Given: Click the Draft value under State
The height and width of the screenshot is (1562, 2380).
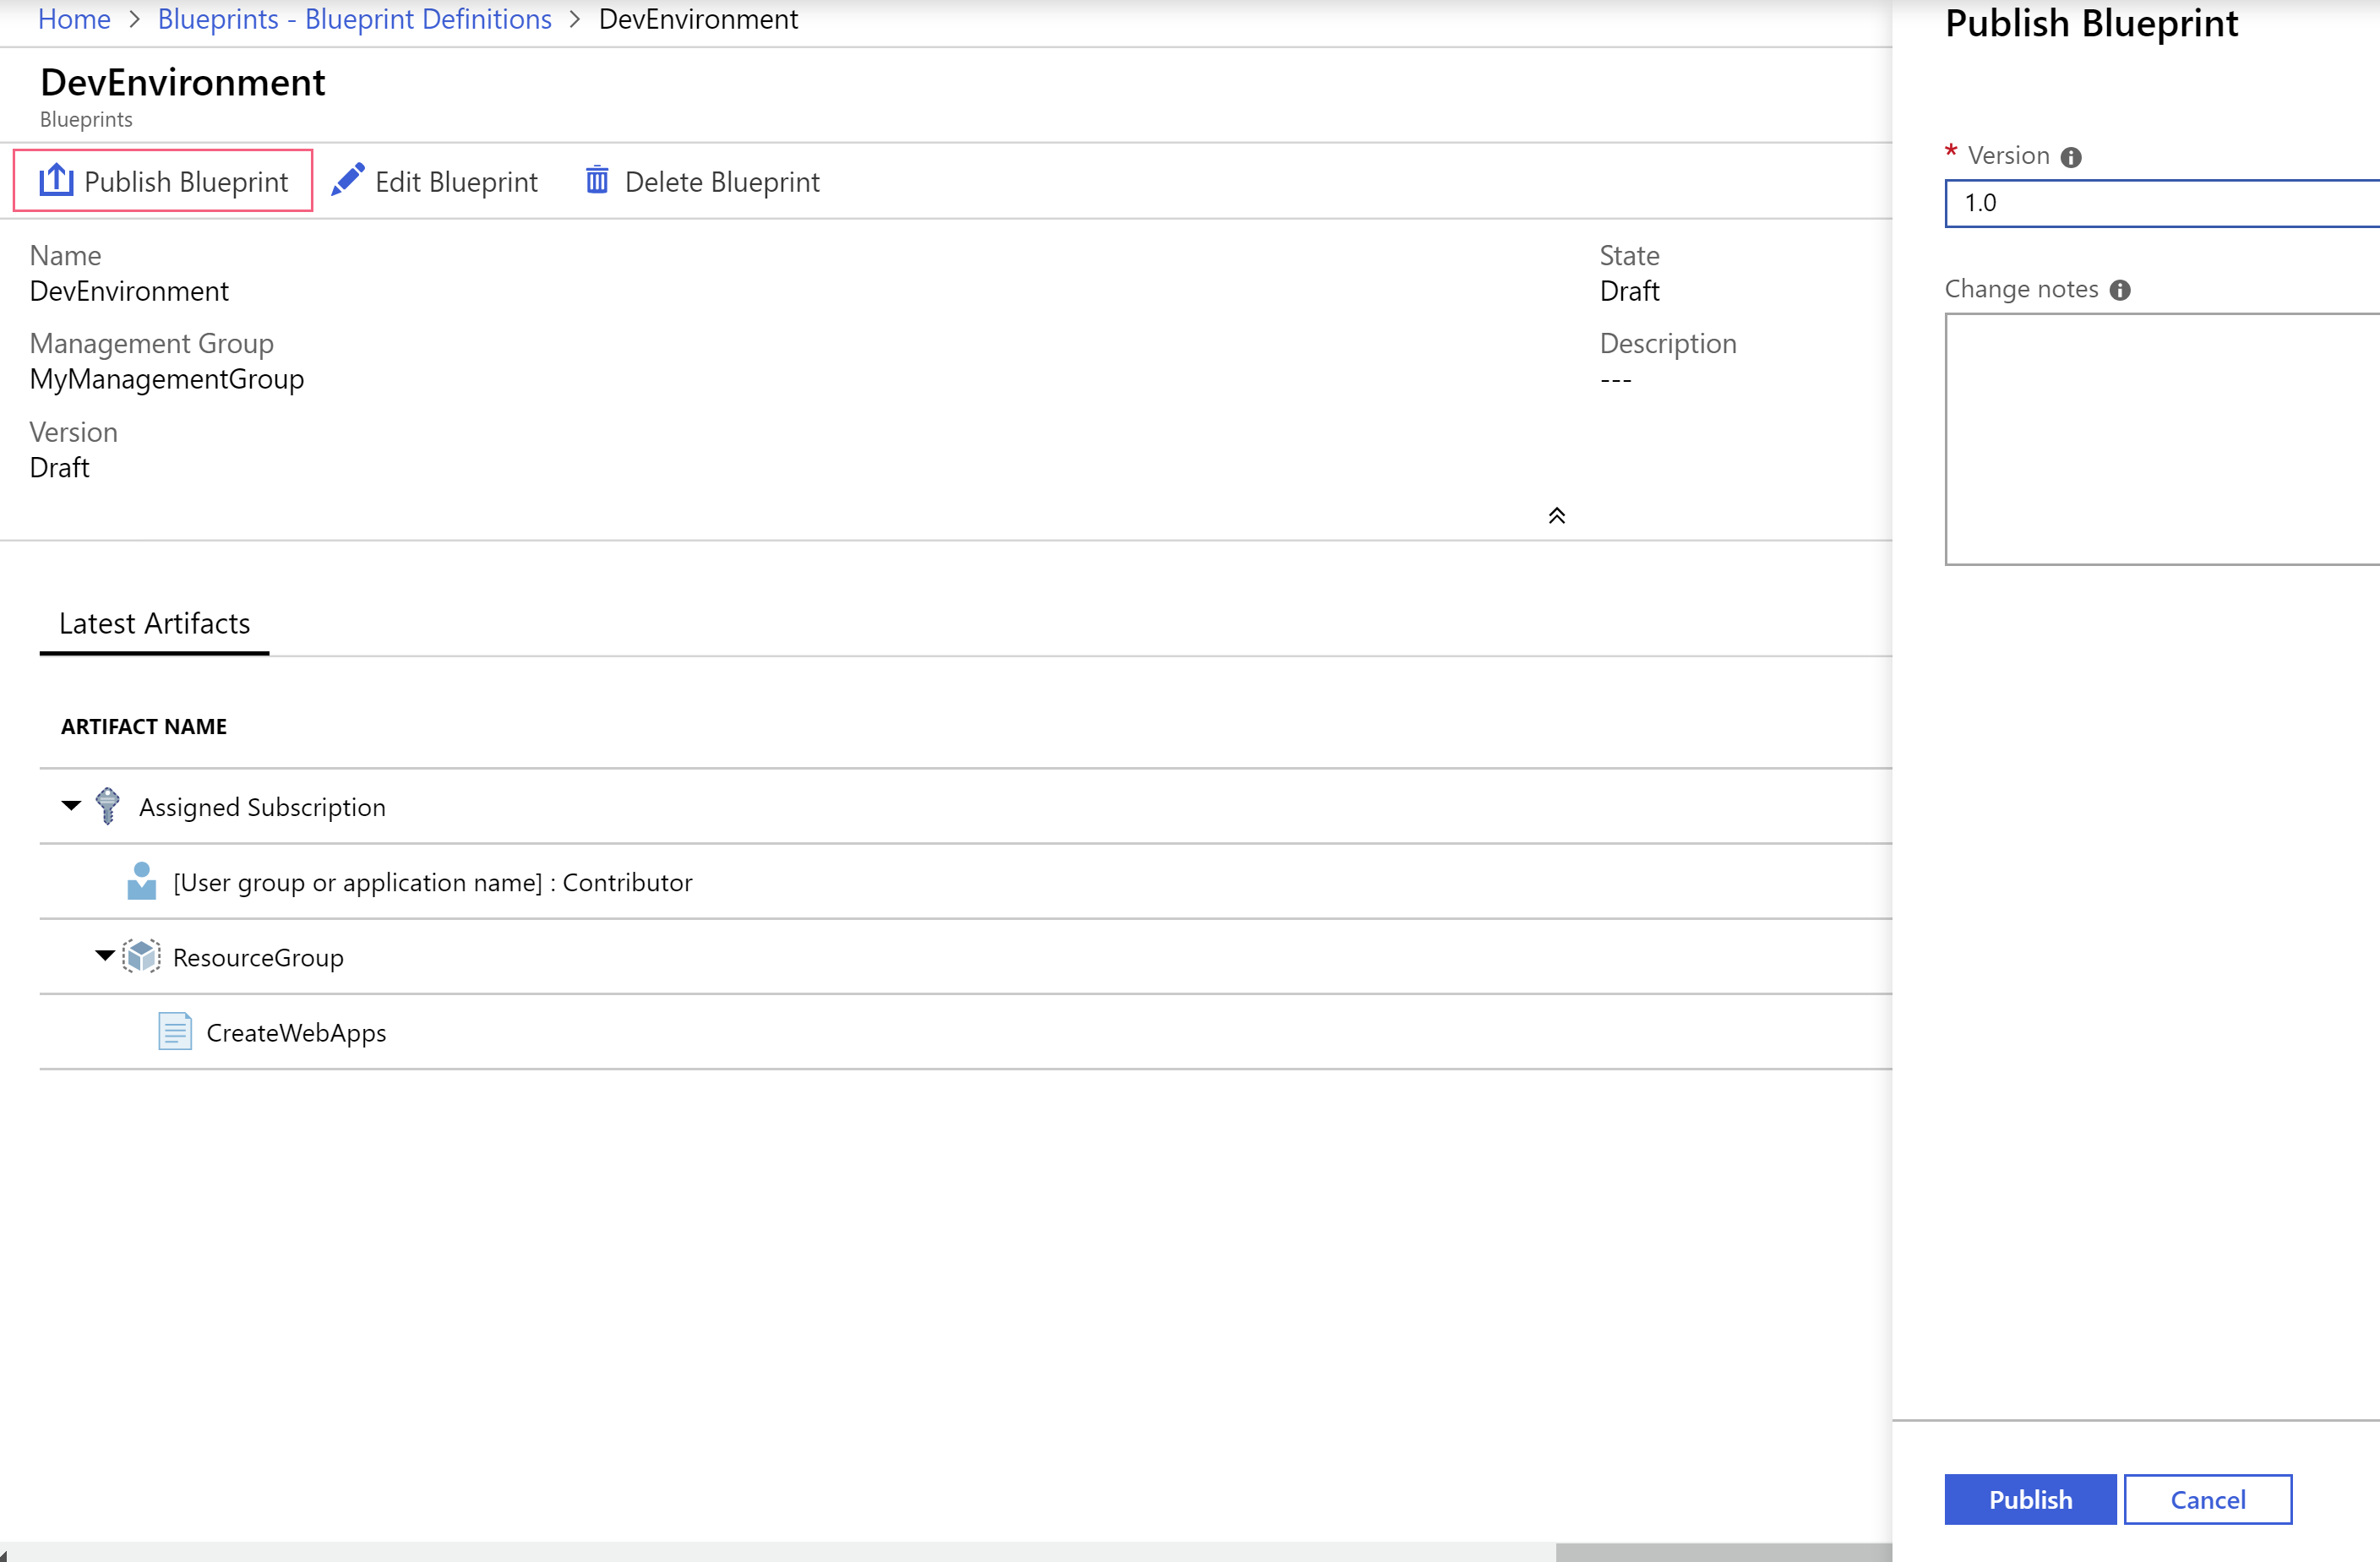Looking at the screenshot, I should 1629,291.
